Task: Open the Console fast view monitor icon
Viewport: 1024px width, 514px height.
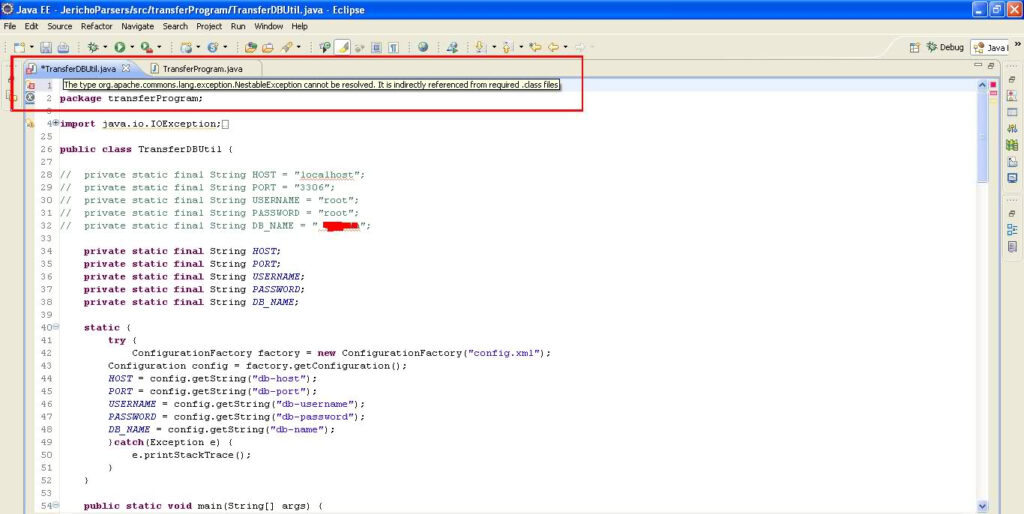Action: tap(1012, 178)
